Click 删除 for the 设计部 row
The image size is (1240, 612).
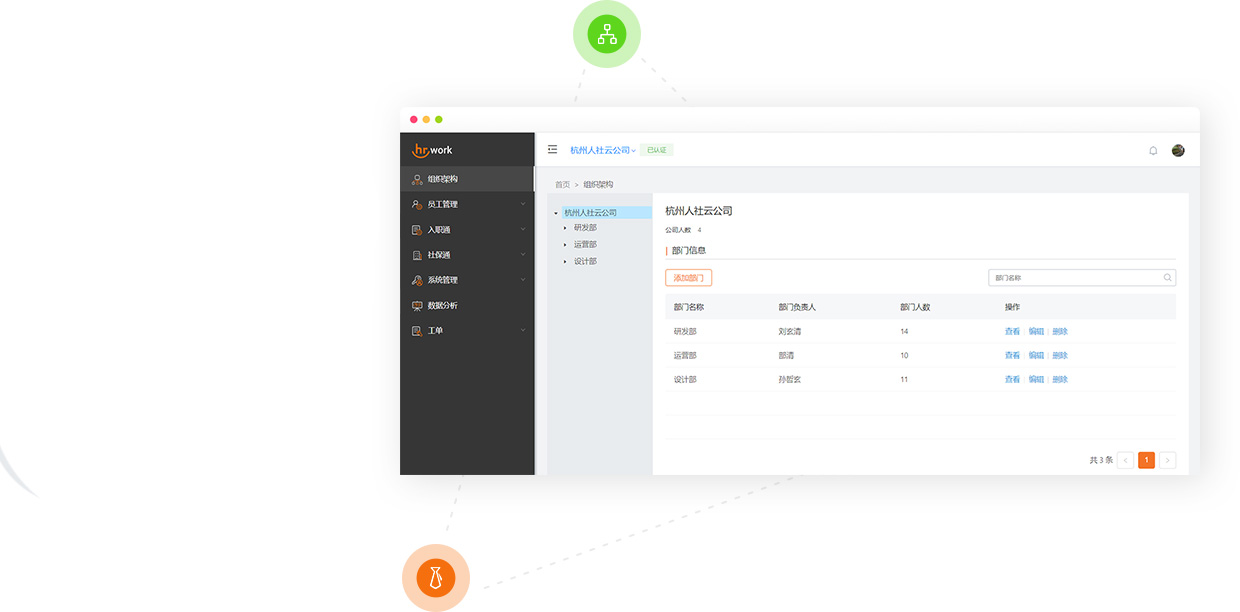point(1060,380)
